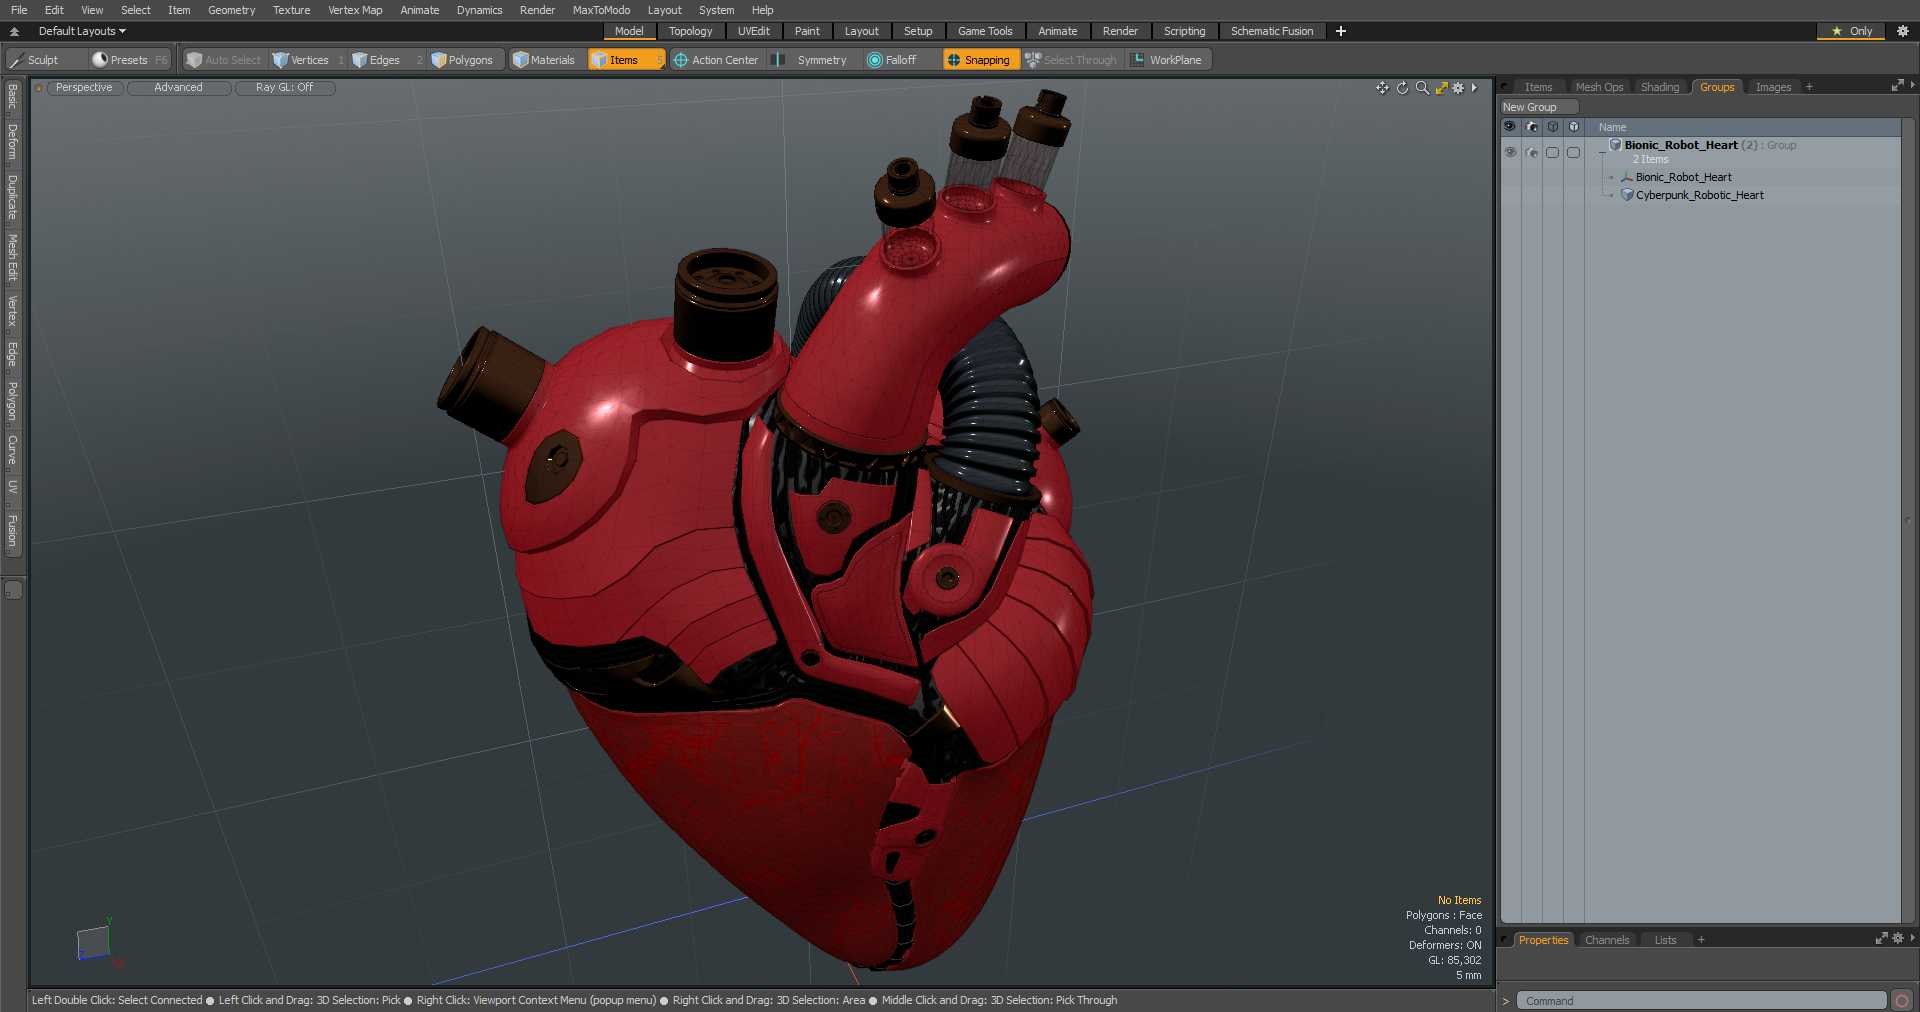Open the top-right settings gear

[x=1903, y=31]
